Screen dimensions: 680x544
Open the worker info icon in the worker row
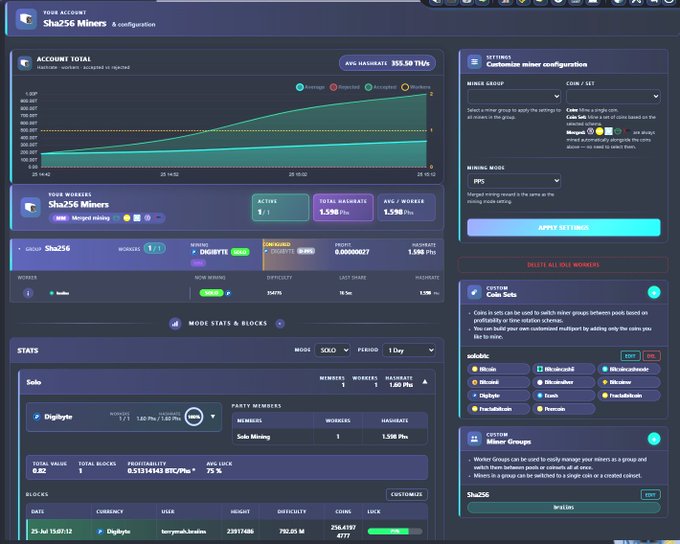click(x=28, y=293)
